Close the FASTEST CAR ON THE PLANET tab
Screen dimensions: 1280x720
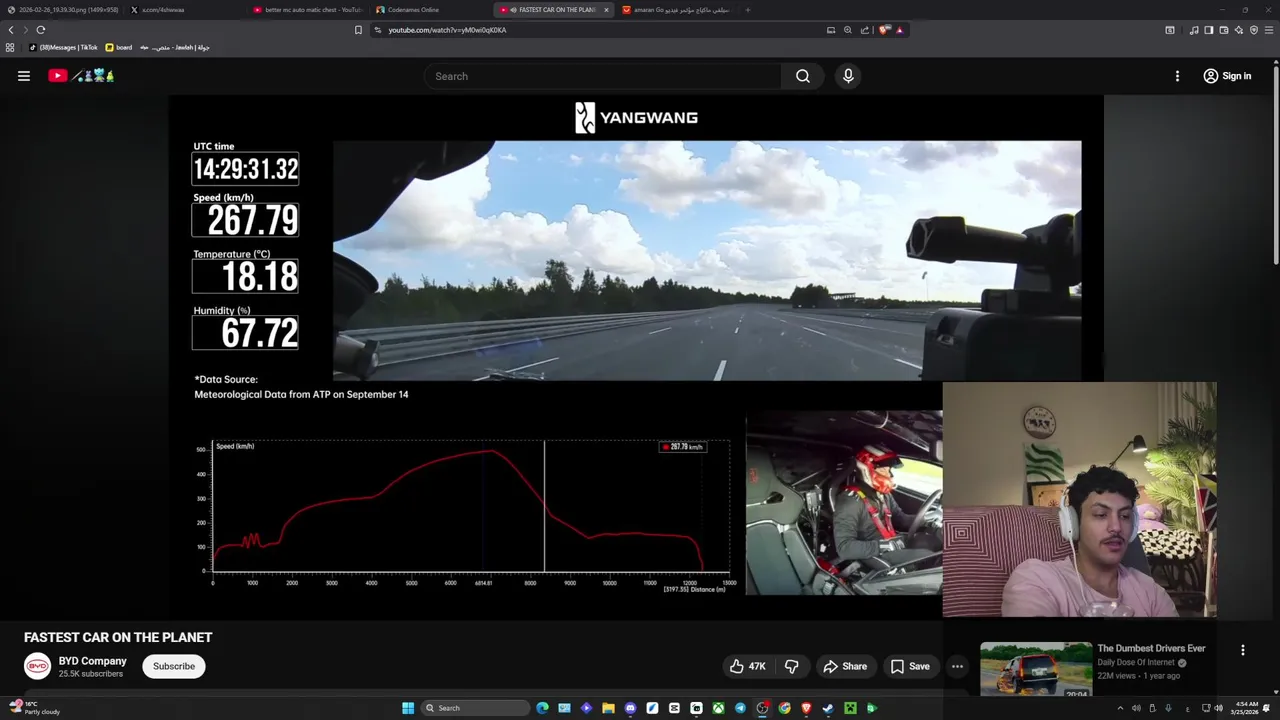[x=606, y=10]
